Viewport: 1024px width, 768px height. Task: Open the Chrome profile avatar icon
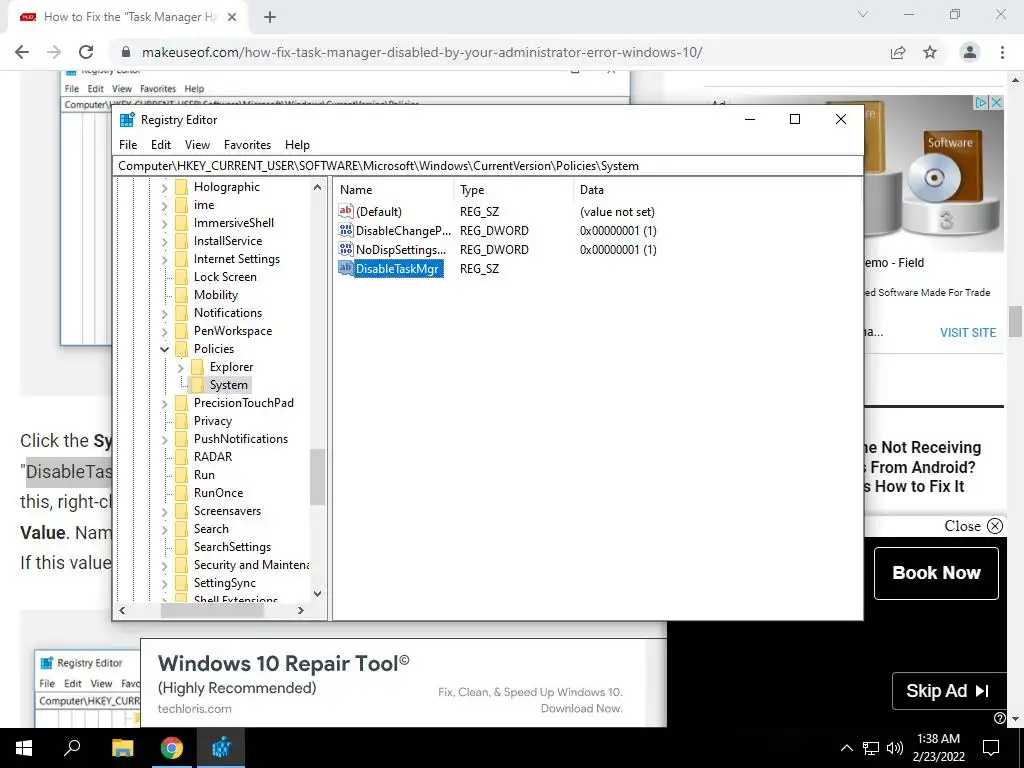pyautogui.click(x=970, y=52)
